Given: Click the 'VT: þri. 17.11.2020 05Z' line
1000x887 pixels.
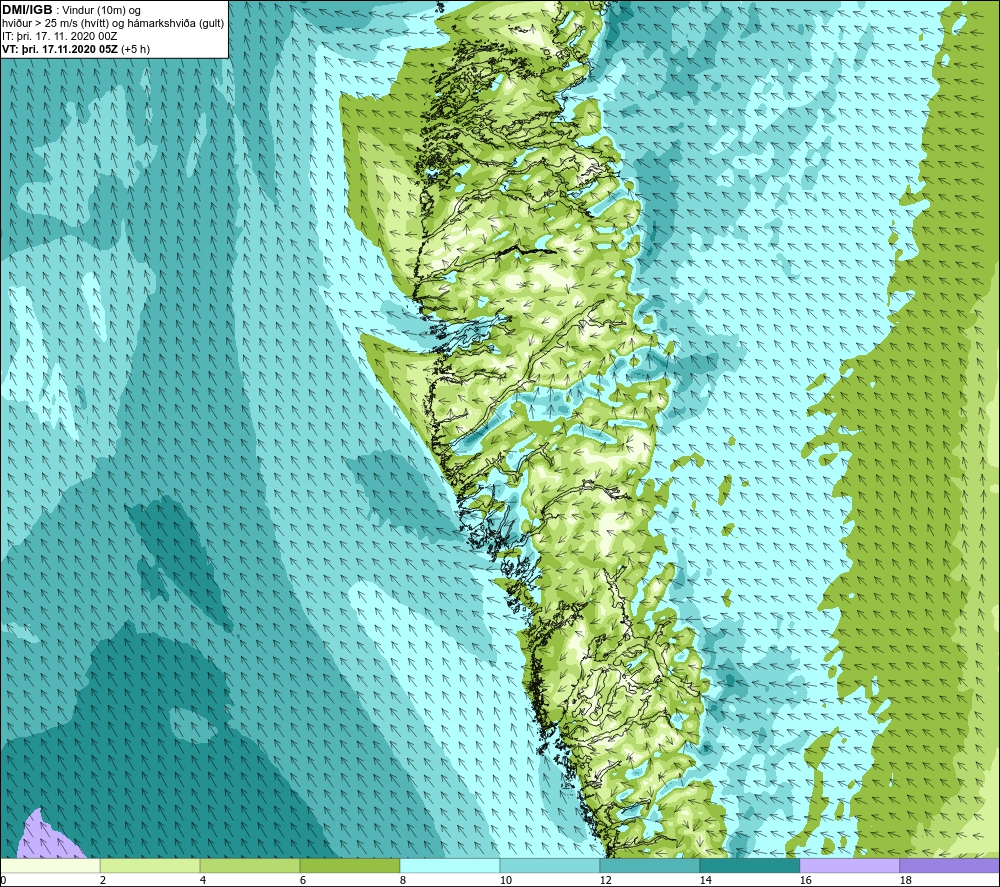Looking at the screenshot, I should 60,49.
